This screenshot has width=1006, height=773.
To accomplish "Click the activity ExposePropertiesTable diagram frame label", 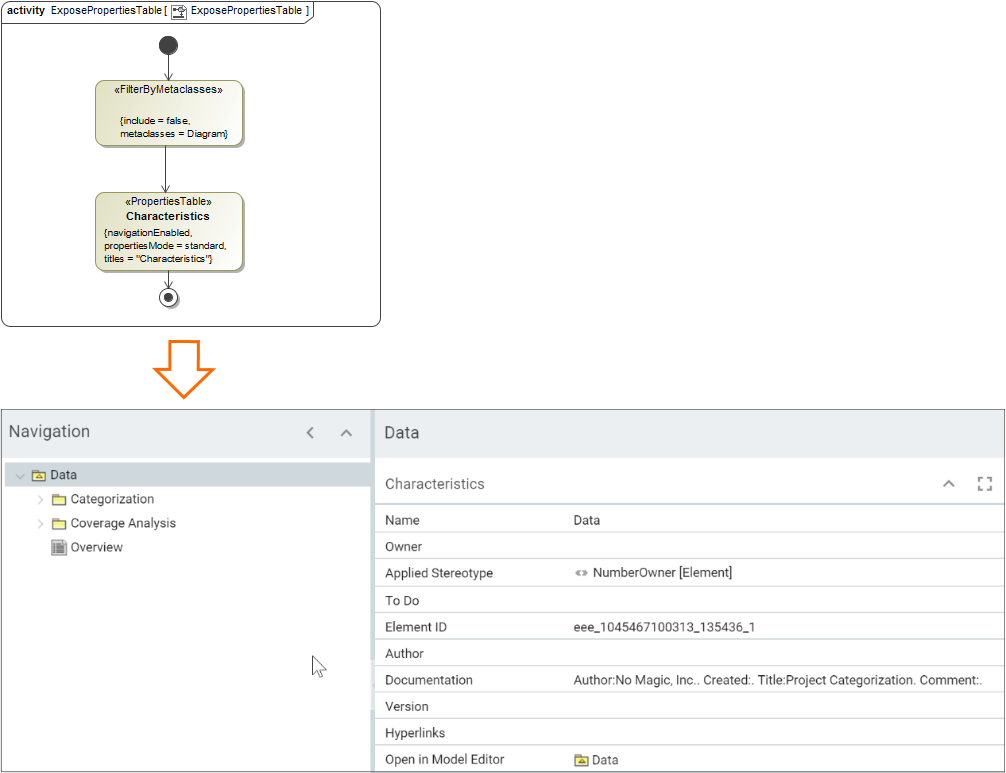I will (158, 11).
